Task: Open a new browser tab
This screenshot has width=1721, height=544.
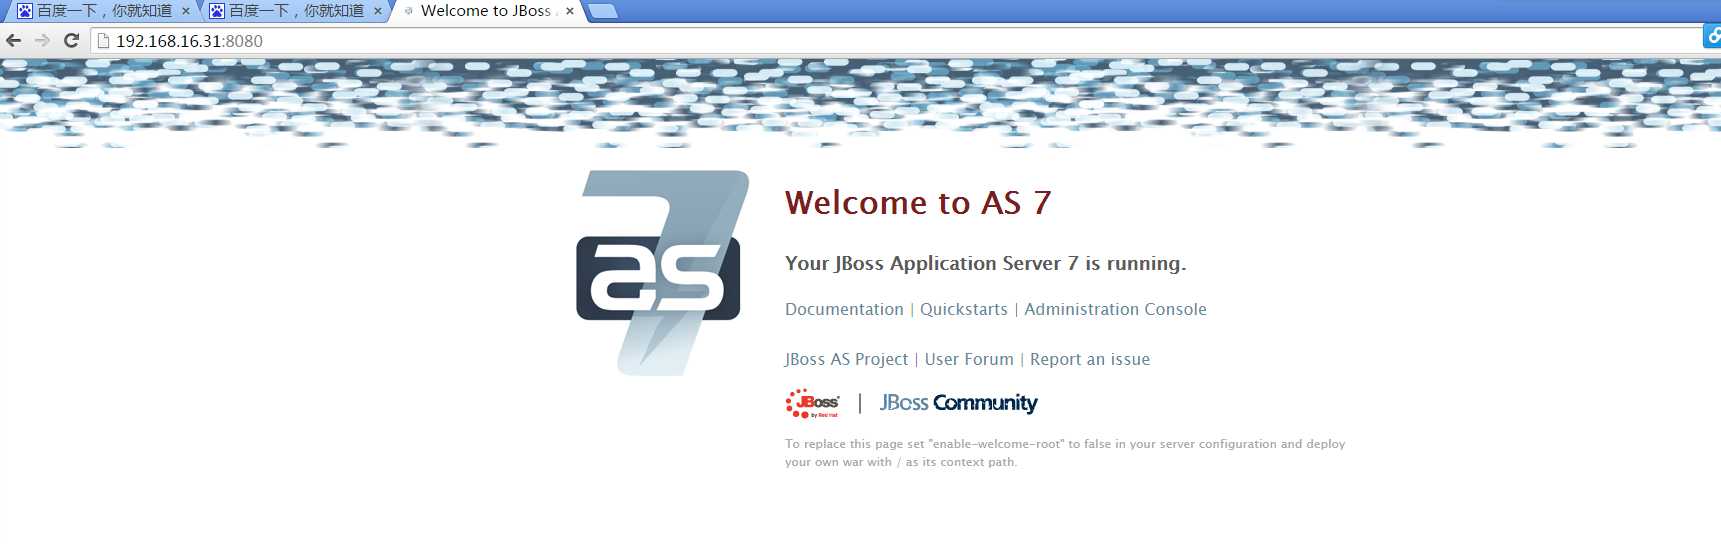Action: tap(602, 11)
